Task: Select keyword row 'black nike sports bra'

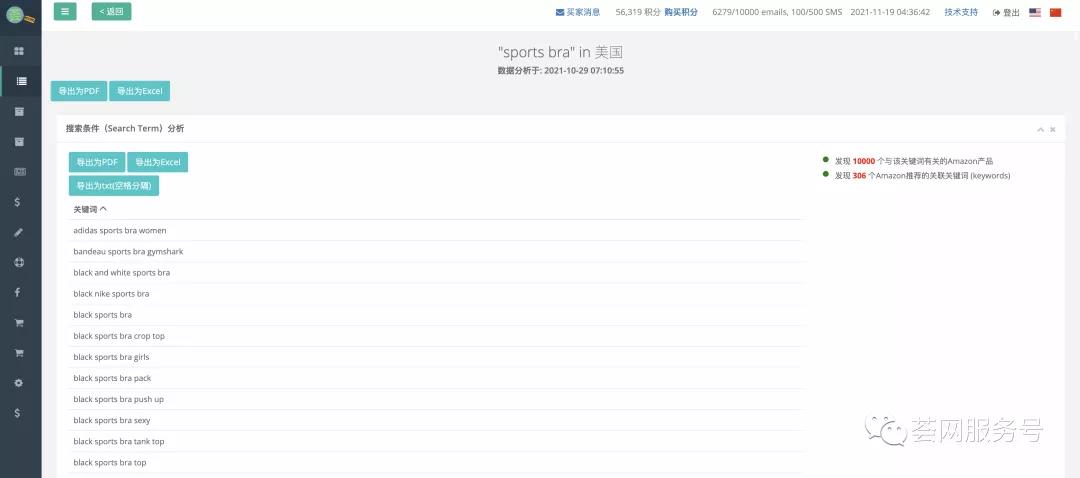Action: click(x=435, y=293)
